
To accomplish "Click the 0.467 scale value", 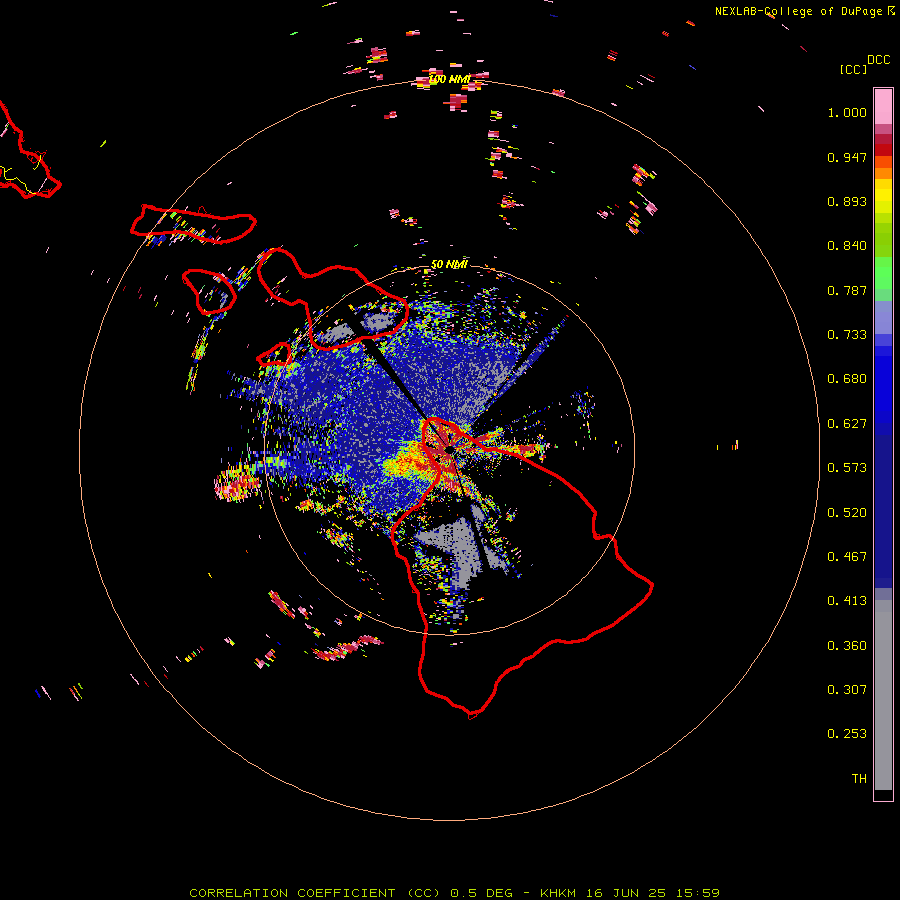I will coord(847,557).
